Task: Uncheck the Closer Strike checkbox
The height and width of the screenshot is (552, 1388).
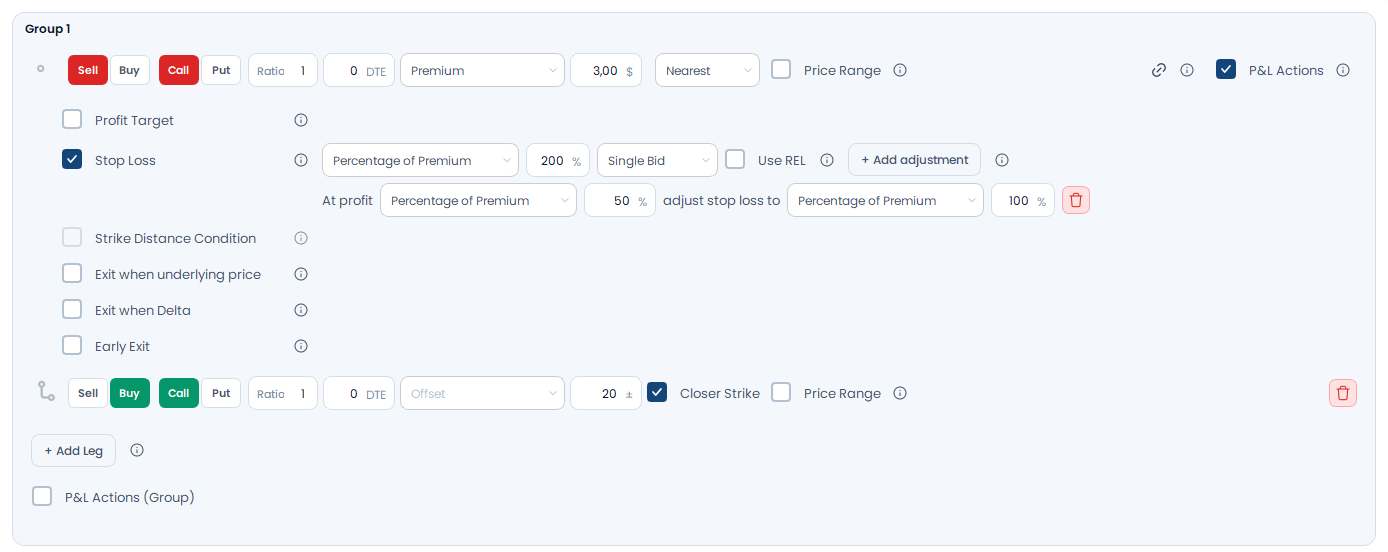Action: (x=657, y=392)
